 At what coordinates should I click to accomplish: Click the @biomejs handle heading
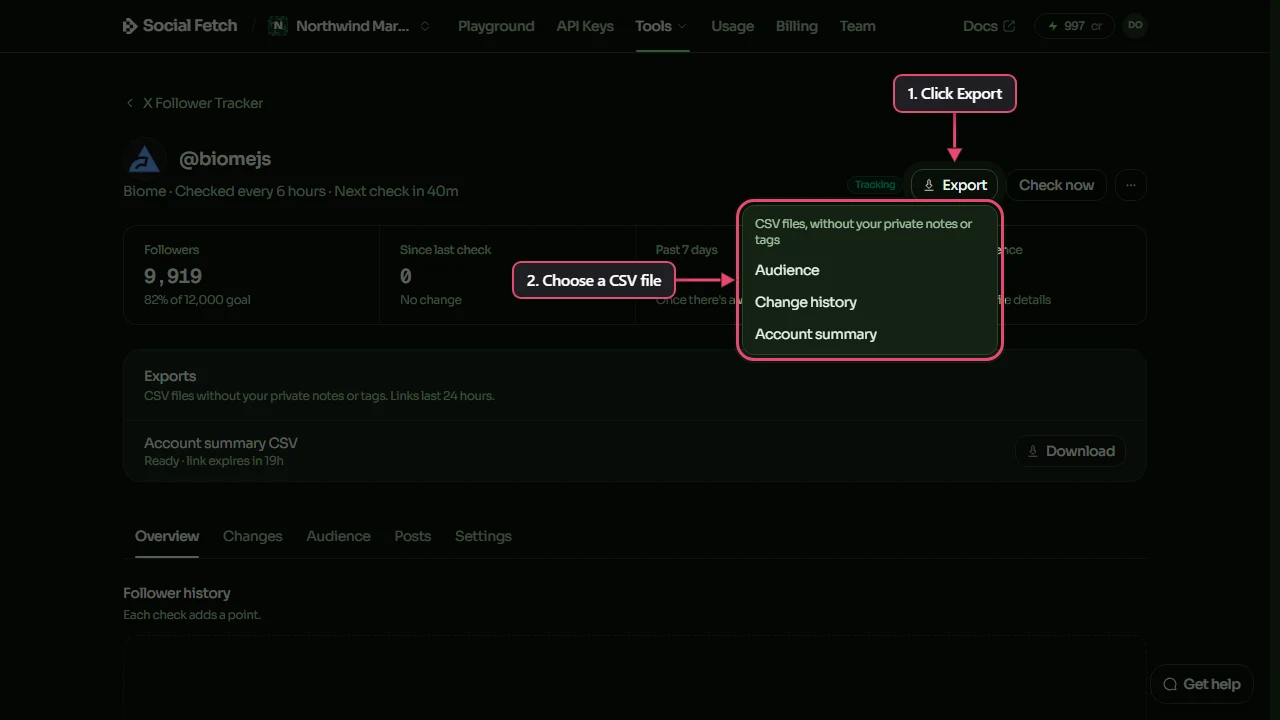click(x=225, y=159)
